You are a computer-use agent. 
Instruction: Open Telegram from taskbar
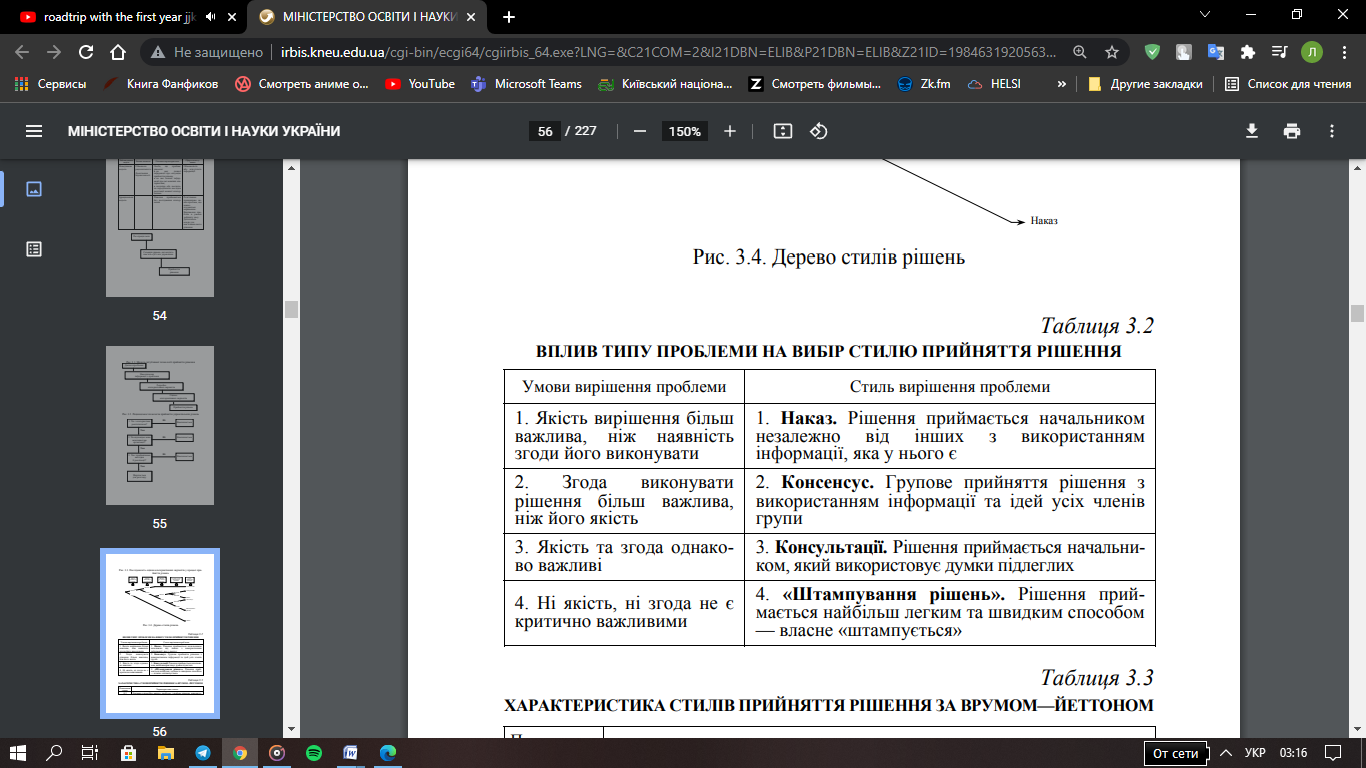pos(203,752)
